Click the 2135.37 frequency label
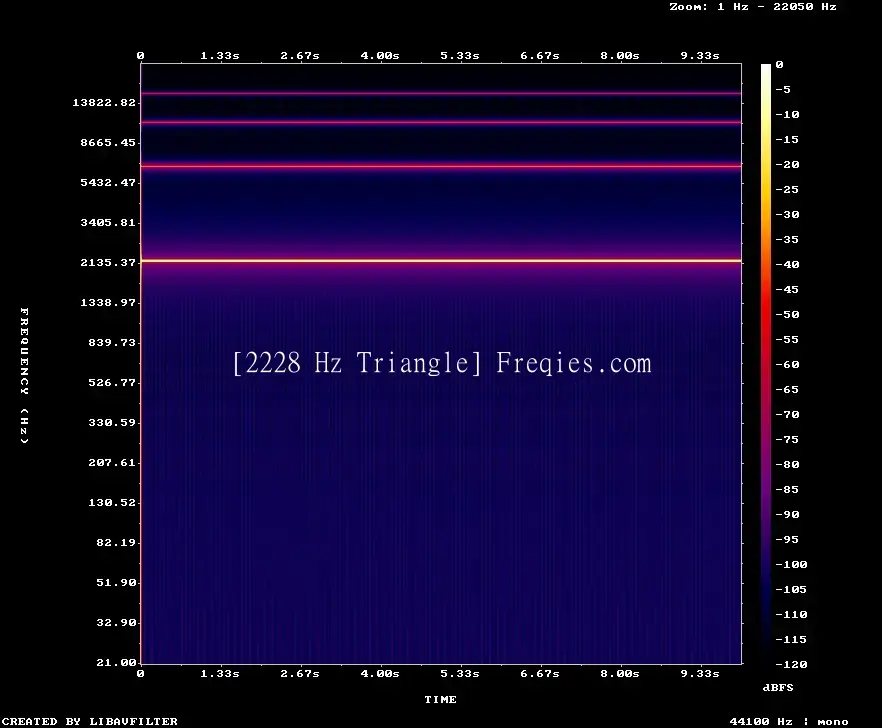The image size is (882, 728). [x=108, y=262]
